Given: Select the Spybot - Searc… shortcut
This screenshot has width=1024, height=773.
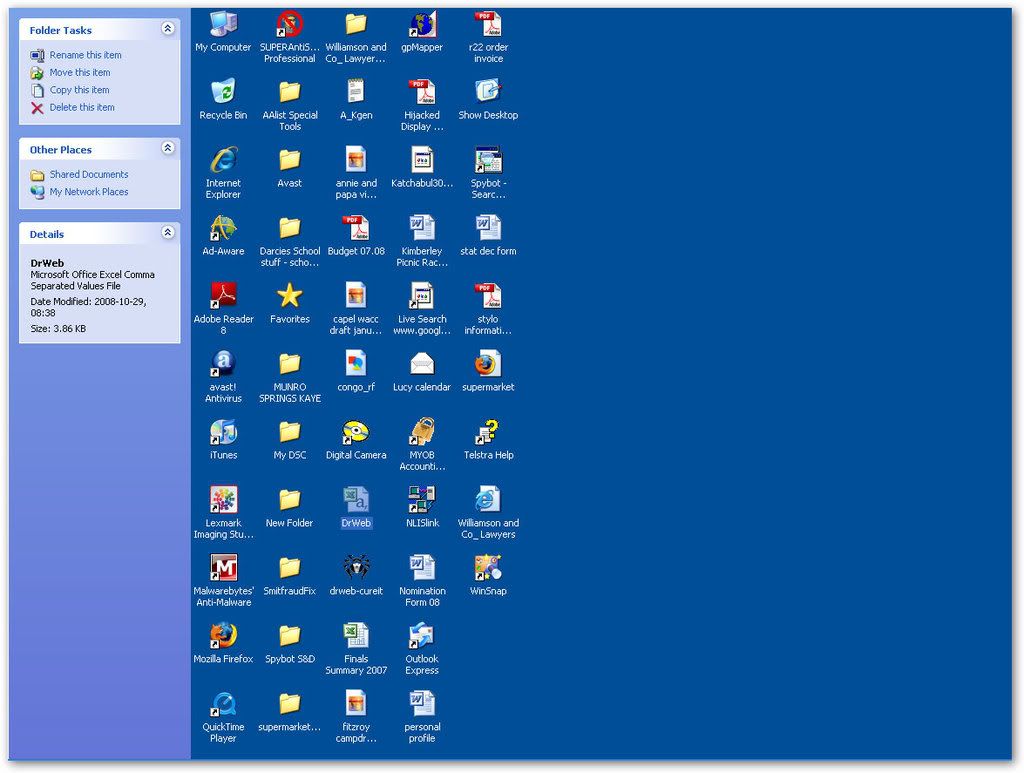Looking at the screenshot, I should pyautogui.click(x=488, y=160).
